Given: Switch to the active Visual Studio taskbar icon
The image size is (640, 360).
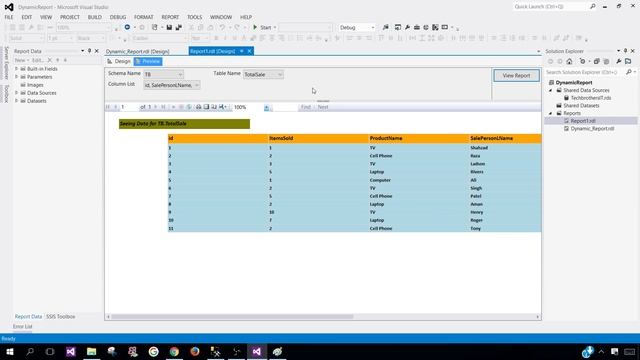Looking at the screenshot, I should pos(257,351).
